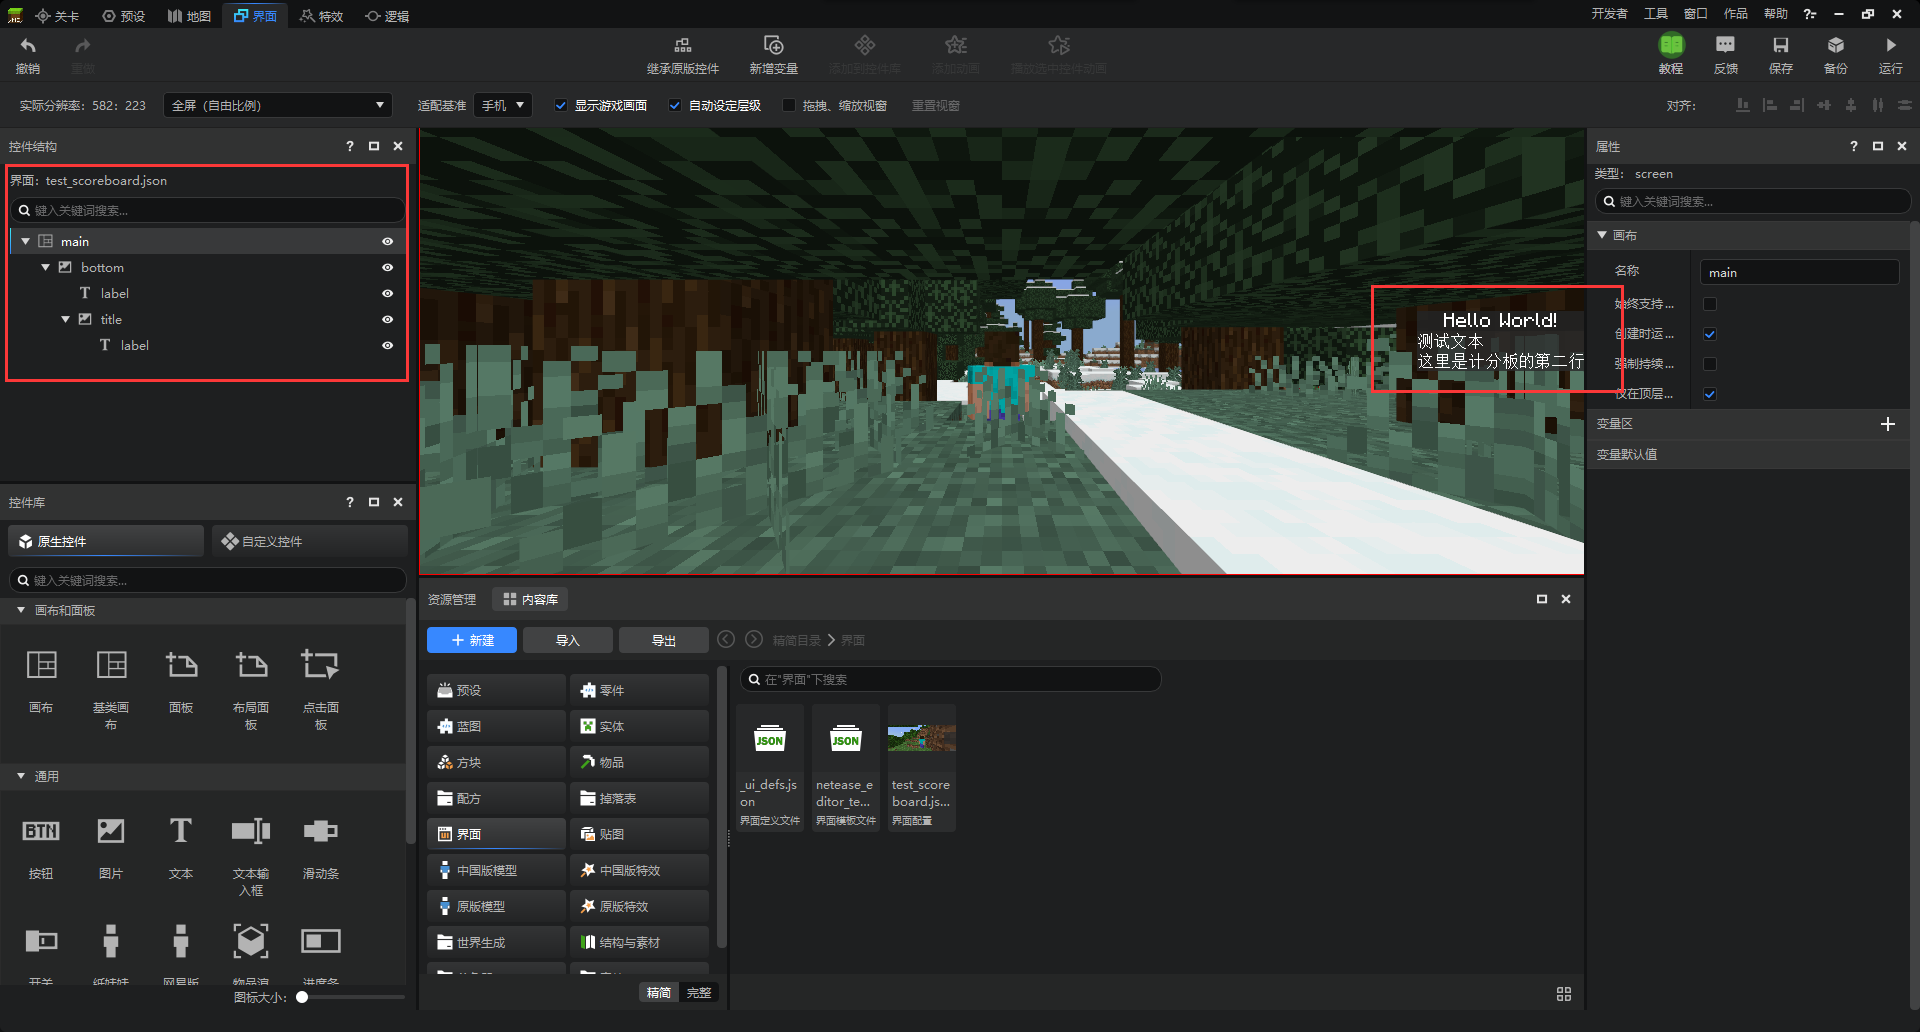This screenshot has width=1920, height=1032.
Task: Collapse the 通用 section
Action: 21,776
